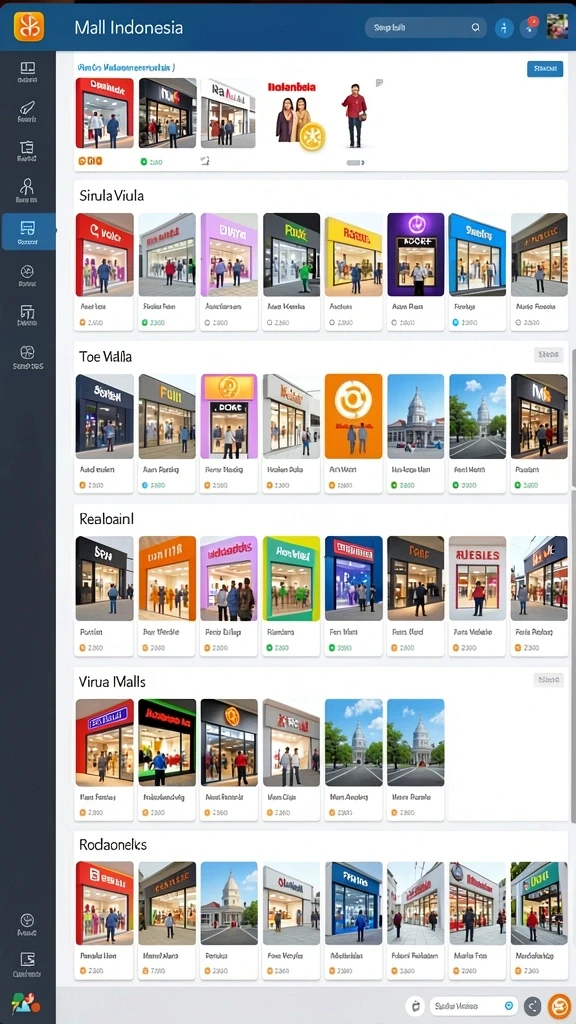Open the orange Mall Indonesia logo icon

29,27
